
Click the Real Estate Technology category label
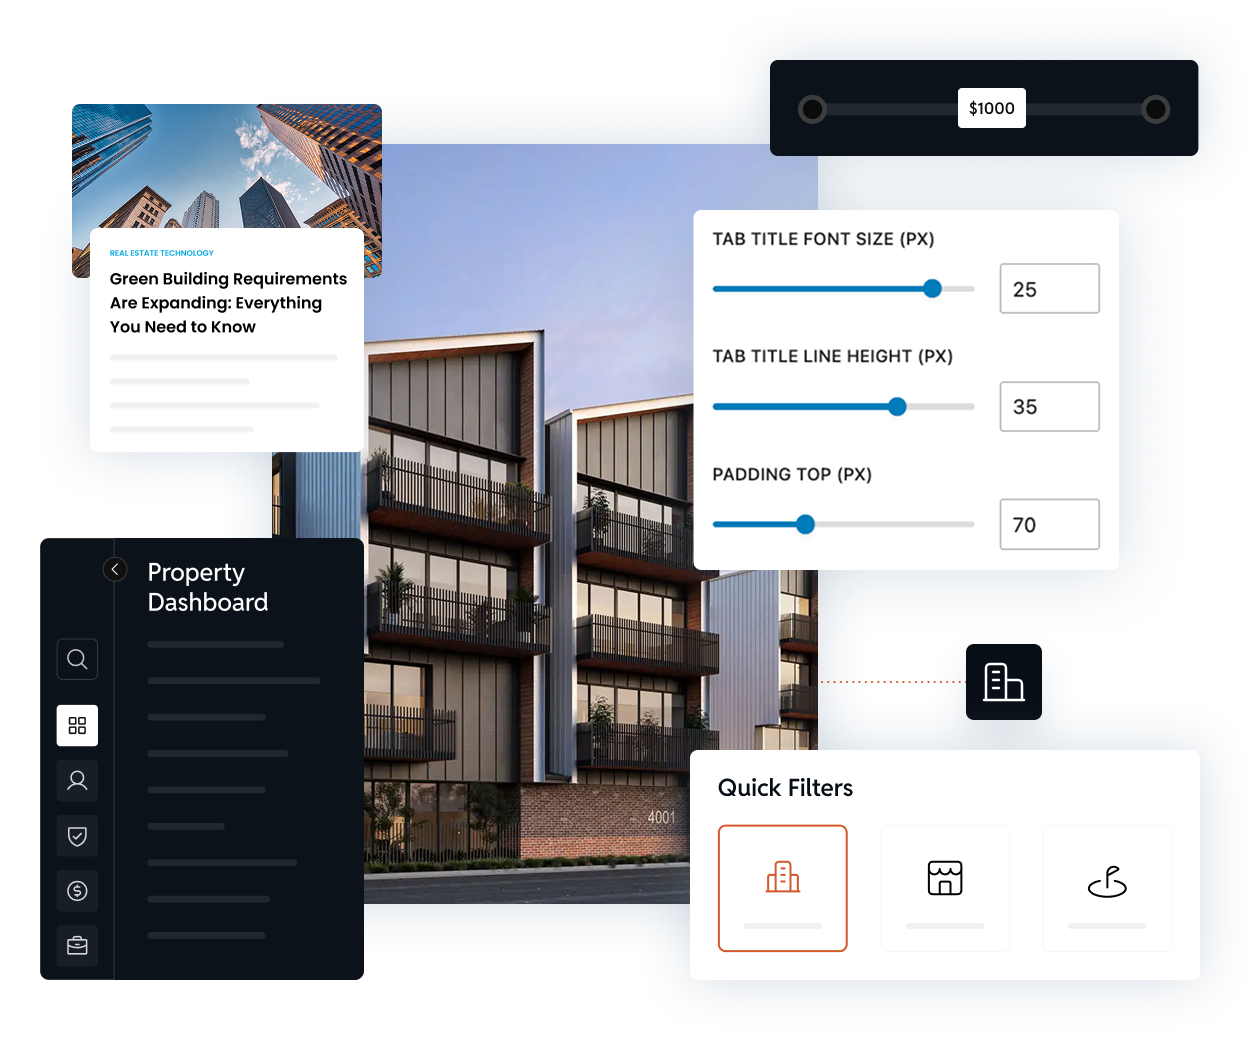[x=162, y=253]
